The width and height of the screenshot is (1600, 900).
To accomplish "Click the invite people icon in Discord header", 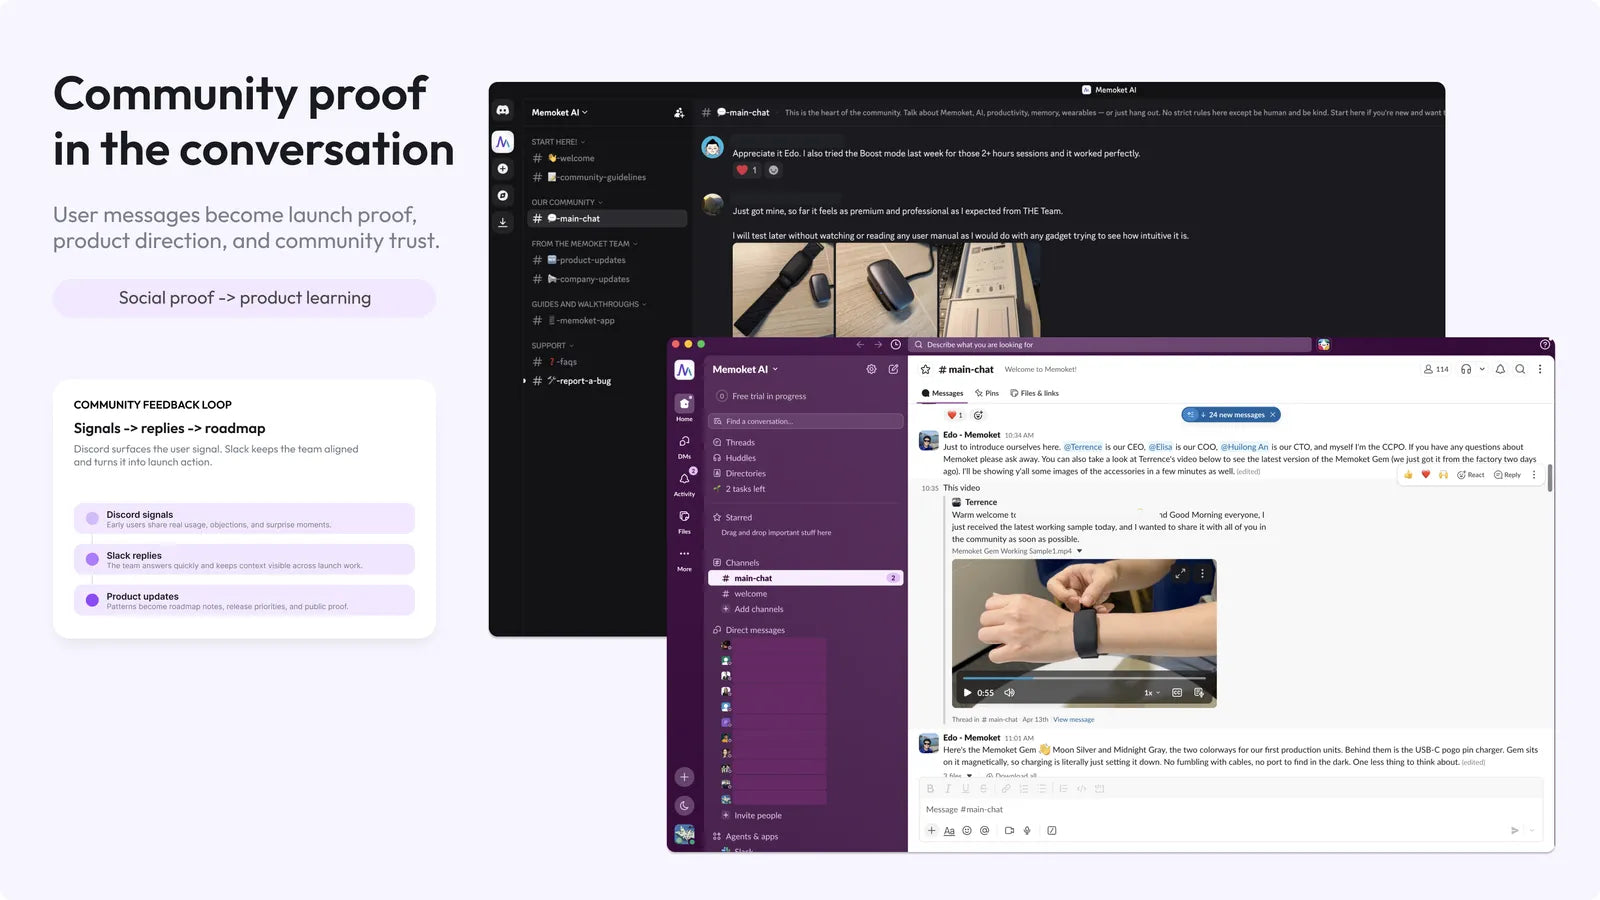I will pyautogui.click(x=679, y=113).
